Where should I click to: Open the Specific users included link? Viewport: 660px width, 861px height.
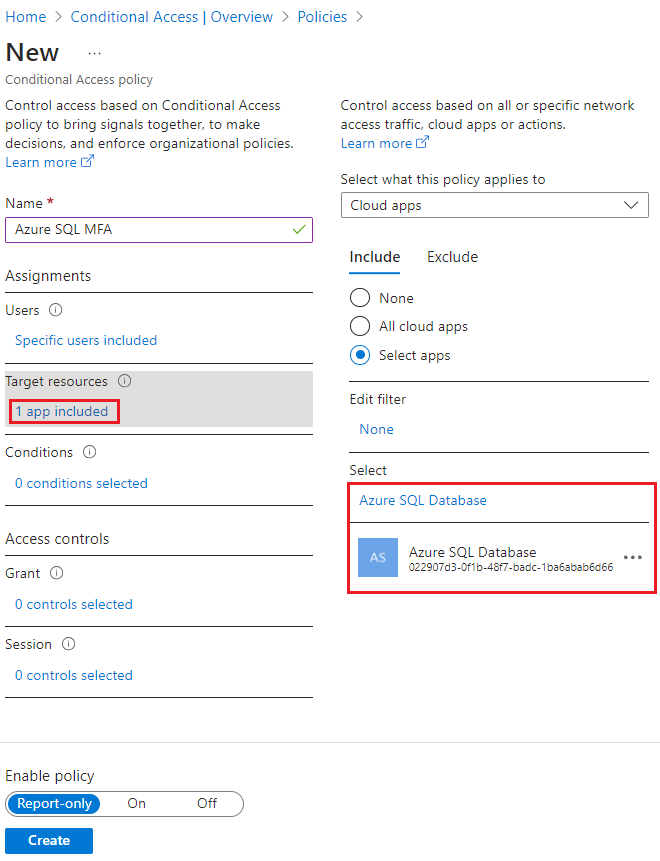tap(86, 340)
